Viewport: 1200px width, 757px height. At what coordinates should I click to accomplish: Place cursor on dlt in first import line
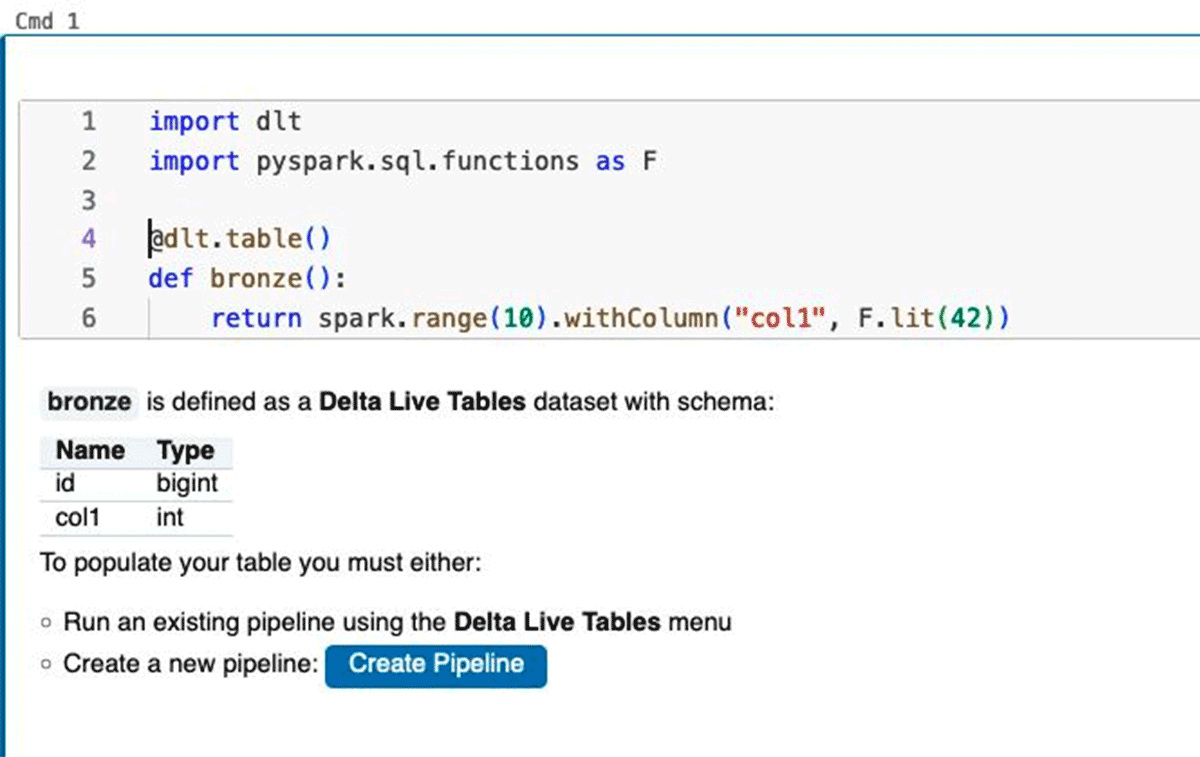tap(279, 122)
